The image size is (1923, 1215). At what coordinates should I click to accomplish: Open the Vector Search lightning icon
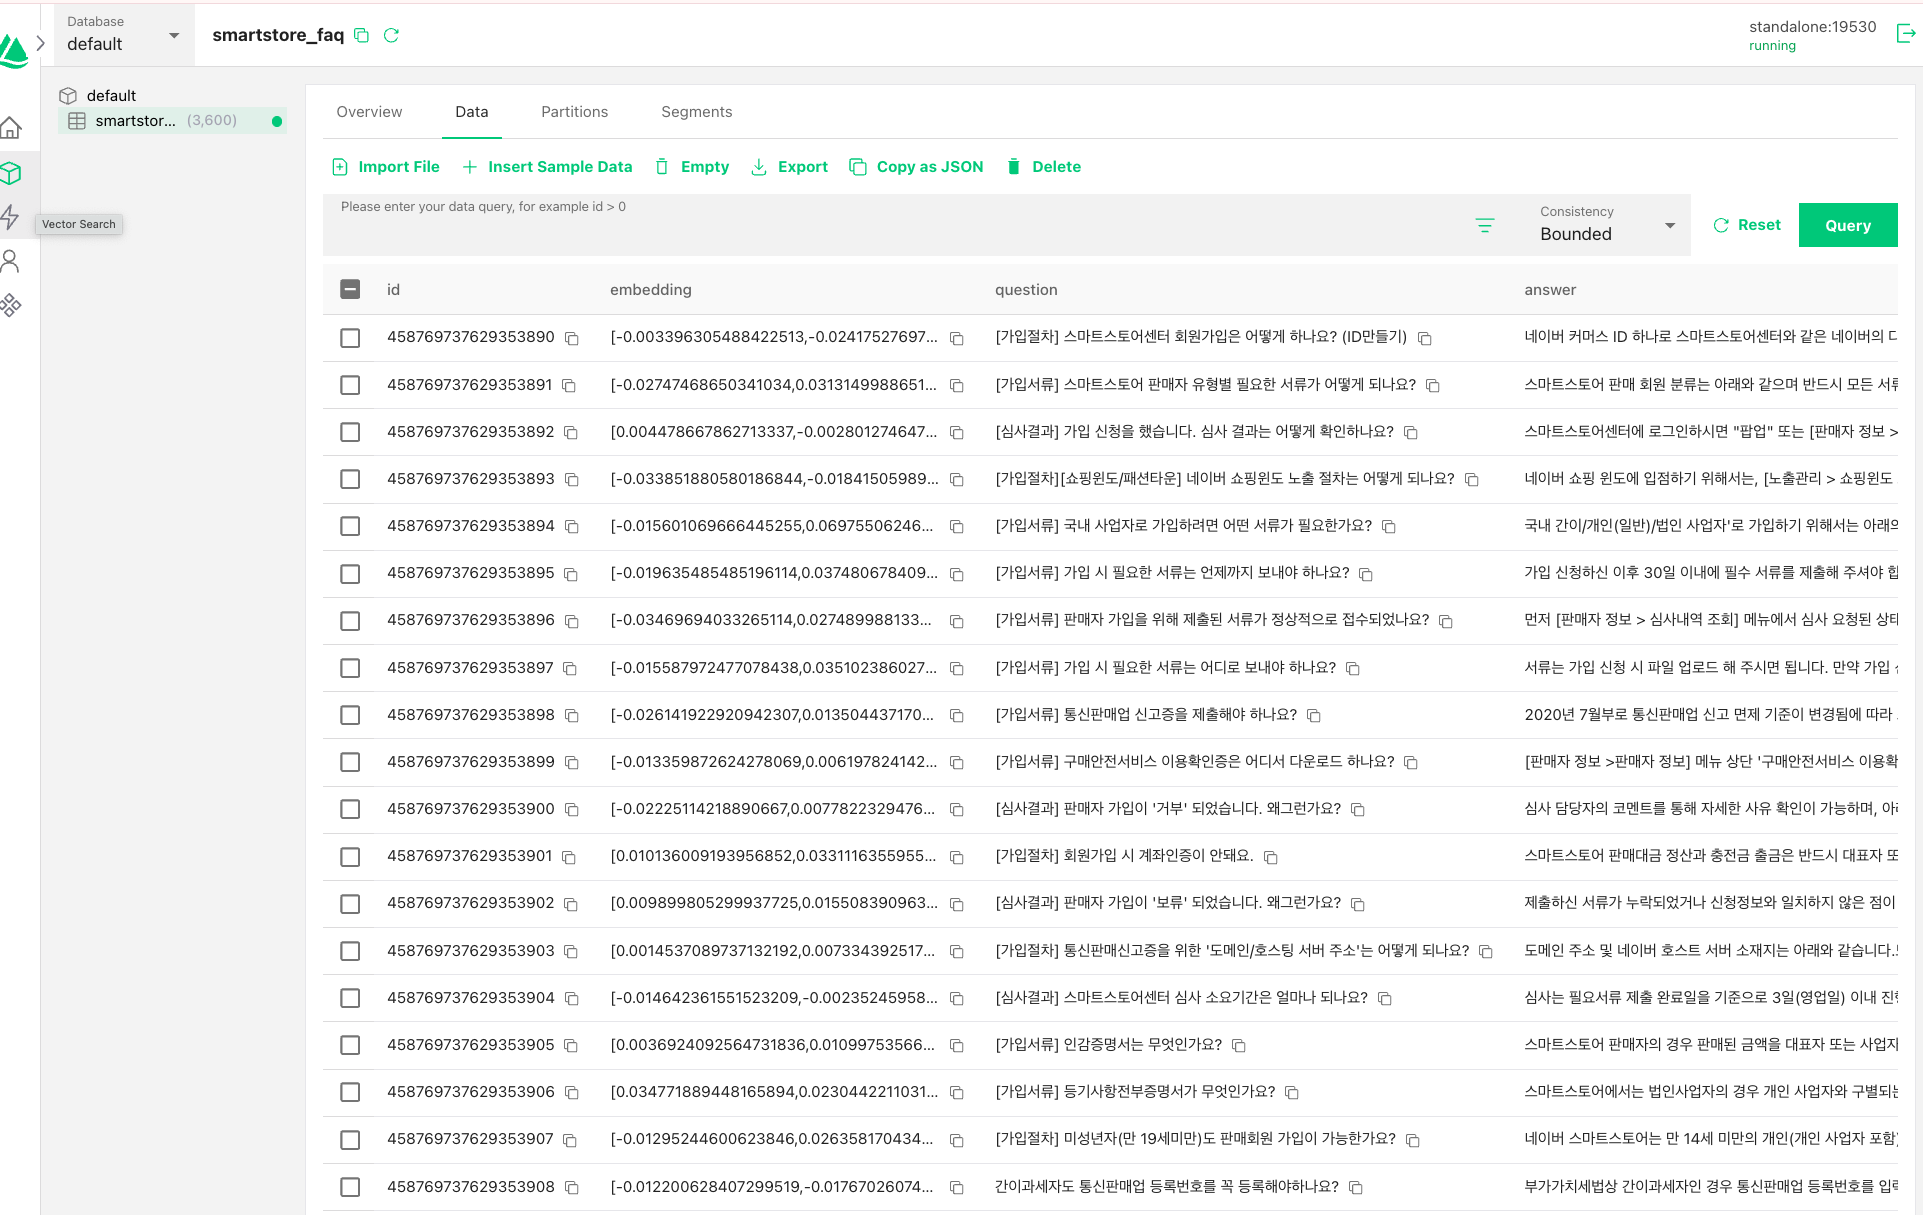click(11, 217)
